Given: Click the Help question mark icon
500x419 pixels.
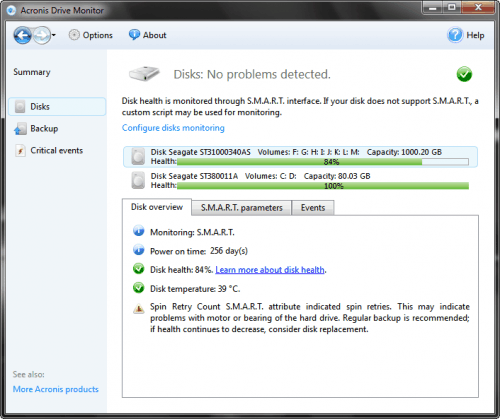Looking at the screenshot, I should click(x=455, y=35).
